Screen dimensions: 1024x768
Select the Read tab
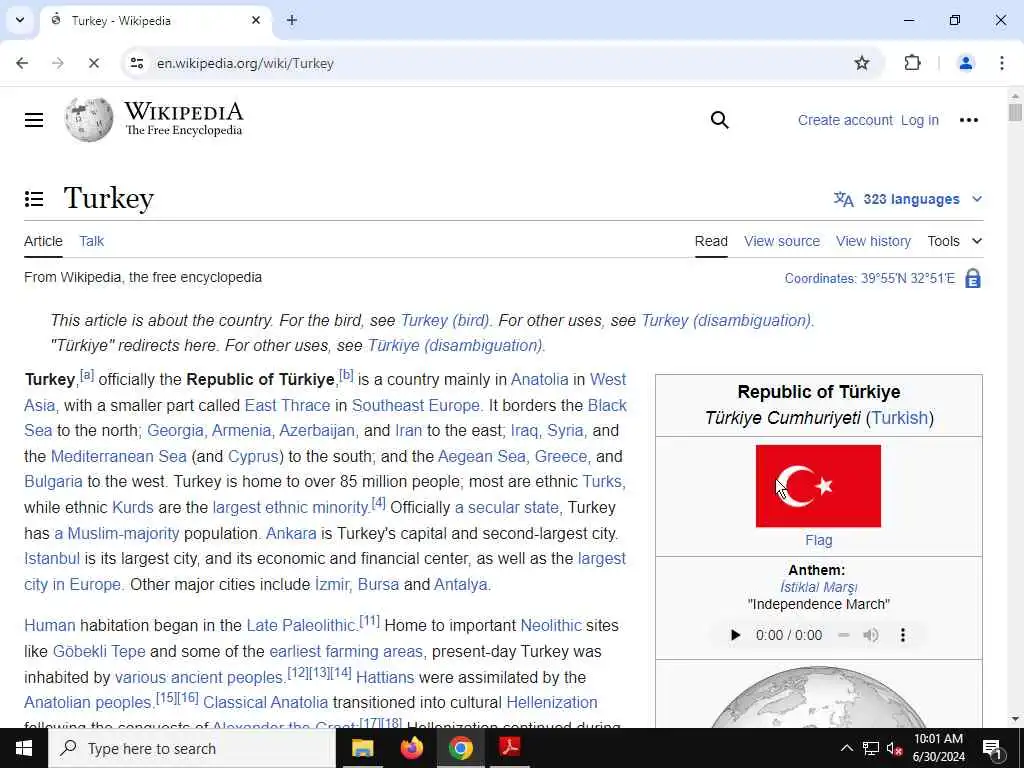(x=711, y=241)
